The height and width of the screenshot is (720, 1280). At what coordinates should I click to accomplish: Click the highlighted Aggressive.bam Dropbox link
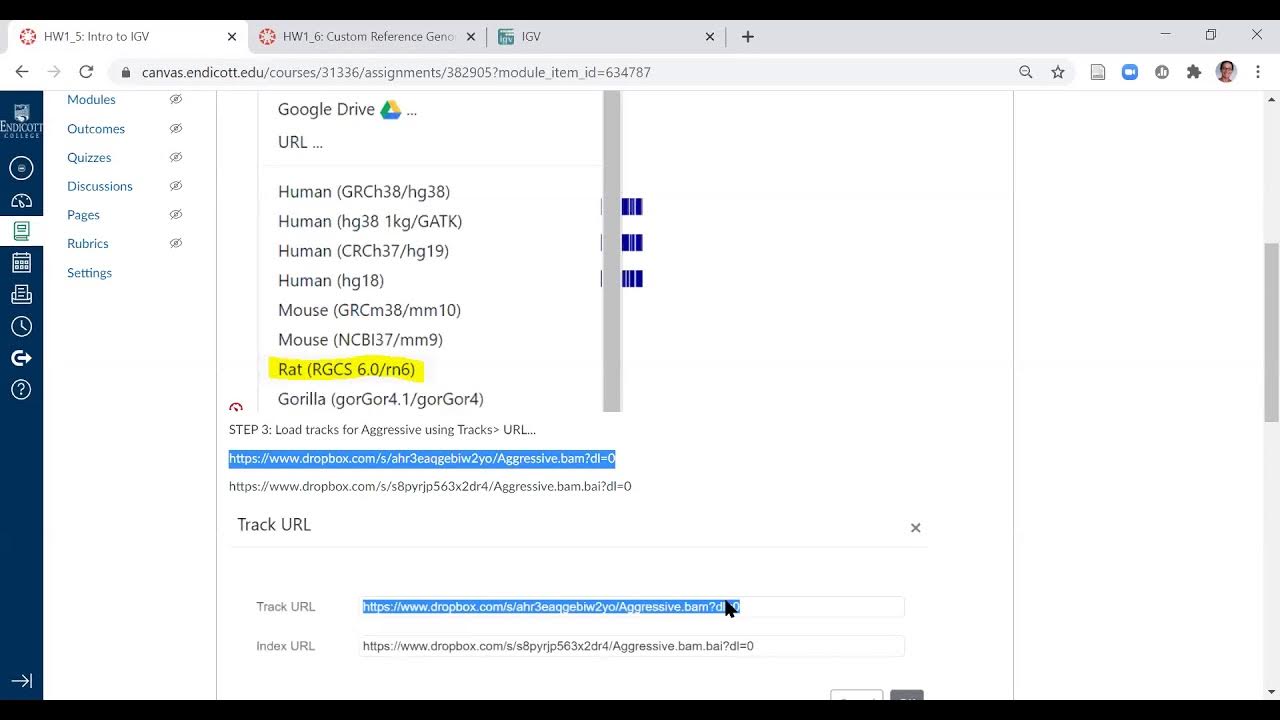pyautogui.click(x=422, y=458)
